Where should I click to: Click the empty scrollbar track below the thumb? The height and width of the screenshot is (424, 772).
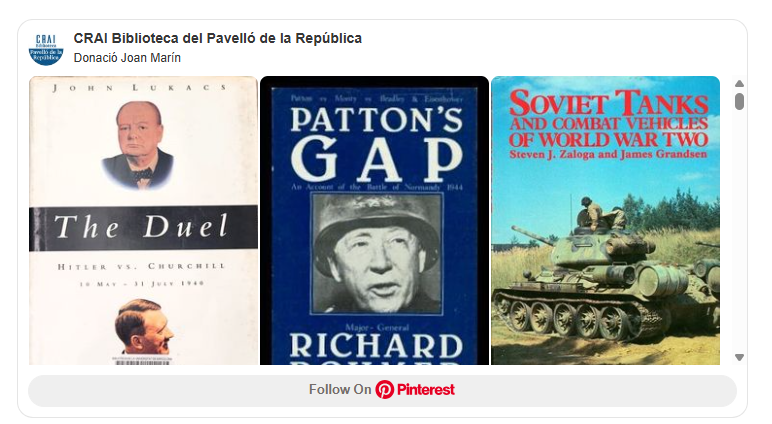(739, 231)
